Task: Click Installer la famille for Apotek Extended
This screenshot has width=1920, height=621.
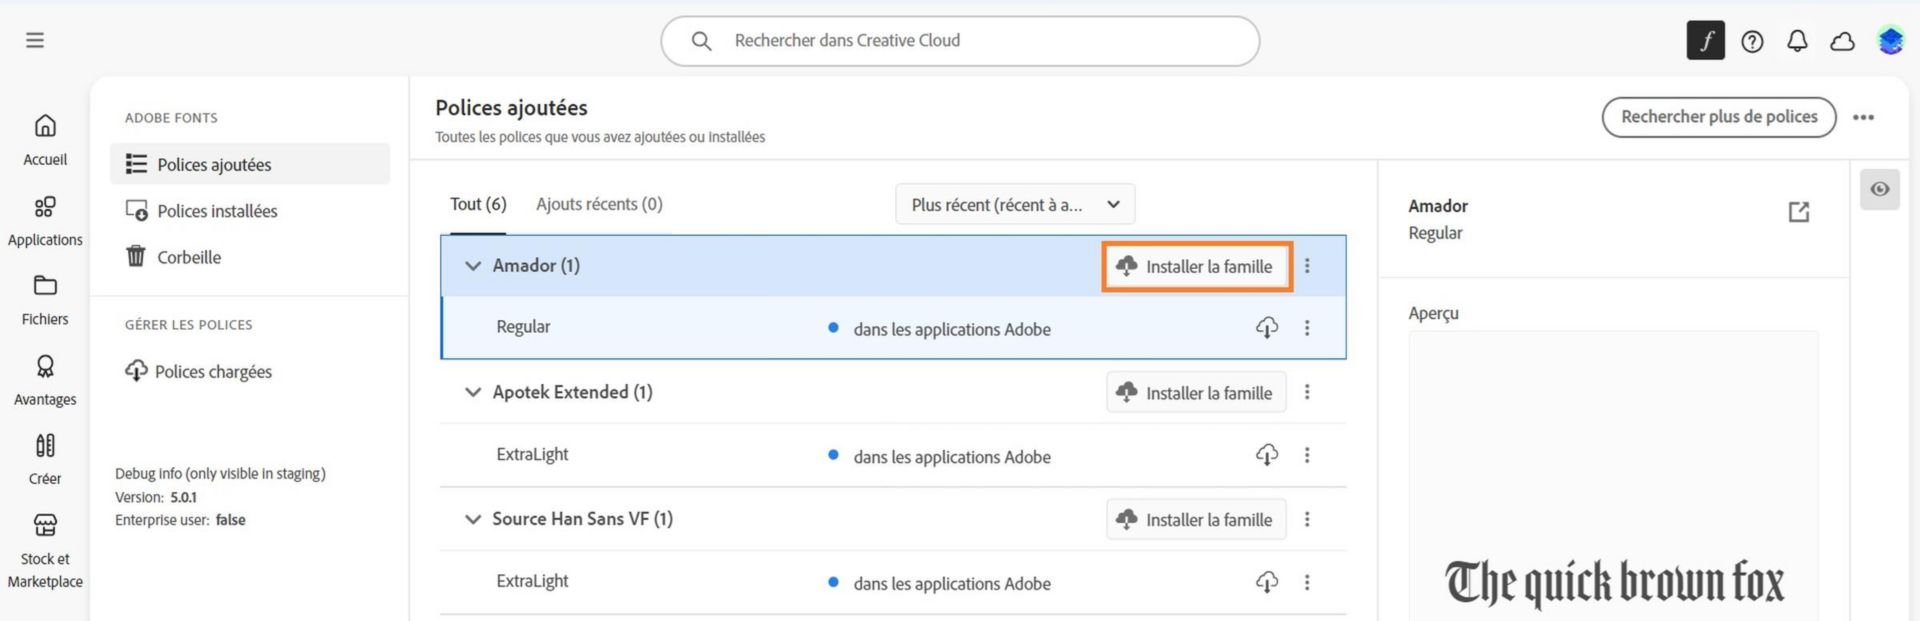Action: point(1196,392)
